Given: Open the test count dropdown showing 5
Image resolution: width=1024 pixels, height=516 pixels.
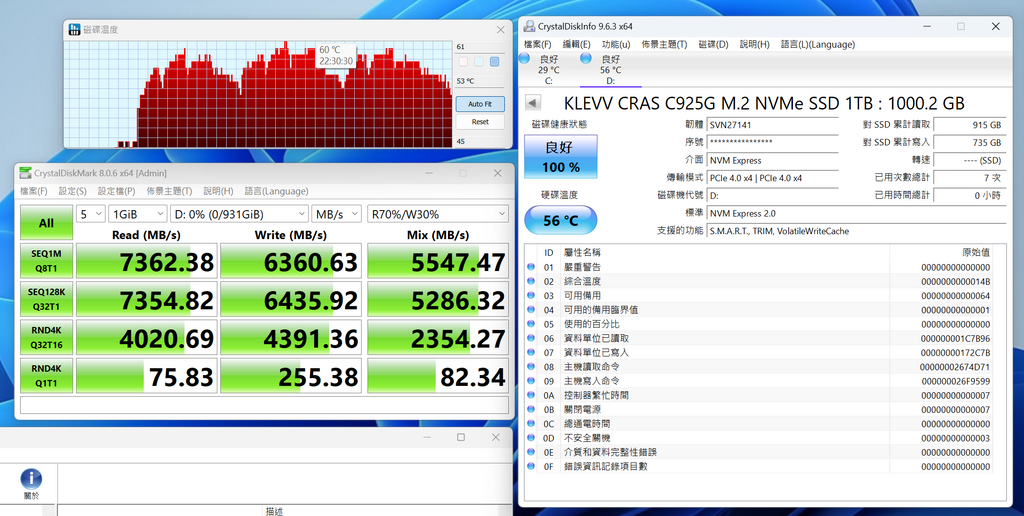Looking at the screenshot, I should [91, 214].
